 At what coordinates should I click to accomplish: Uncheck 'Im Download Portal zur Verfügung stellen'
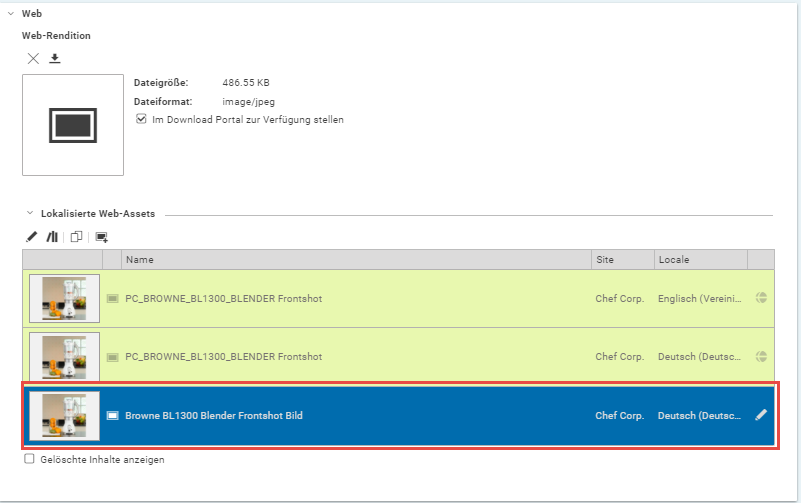pyautogui.click(x=141, y=119)
